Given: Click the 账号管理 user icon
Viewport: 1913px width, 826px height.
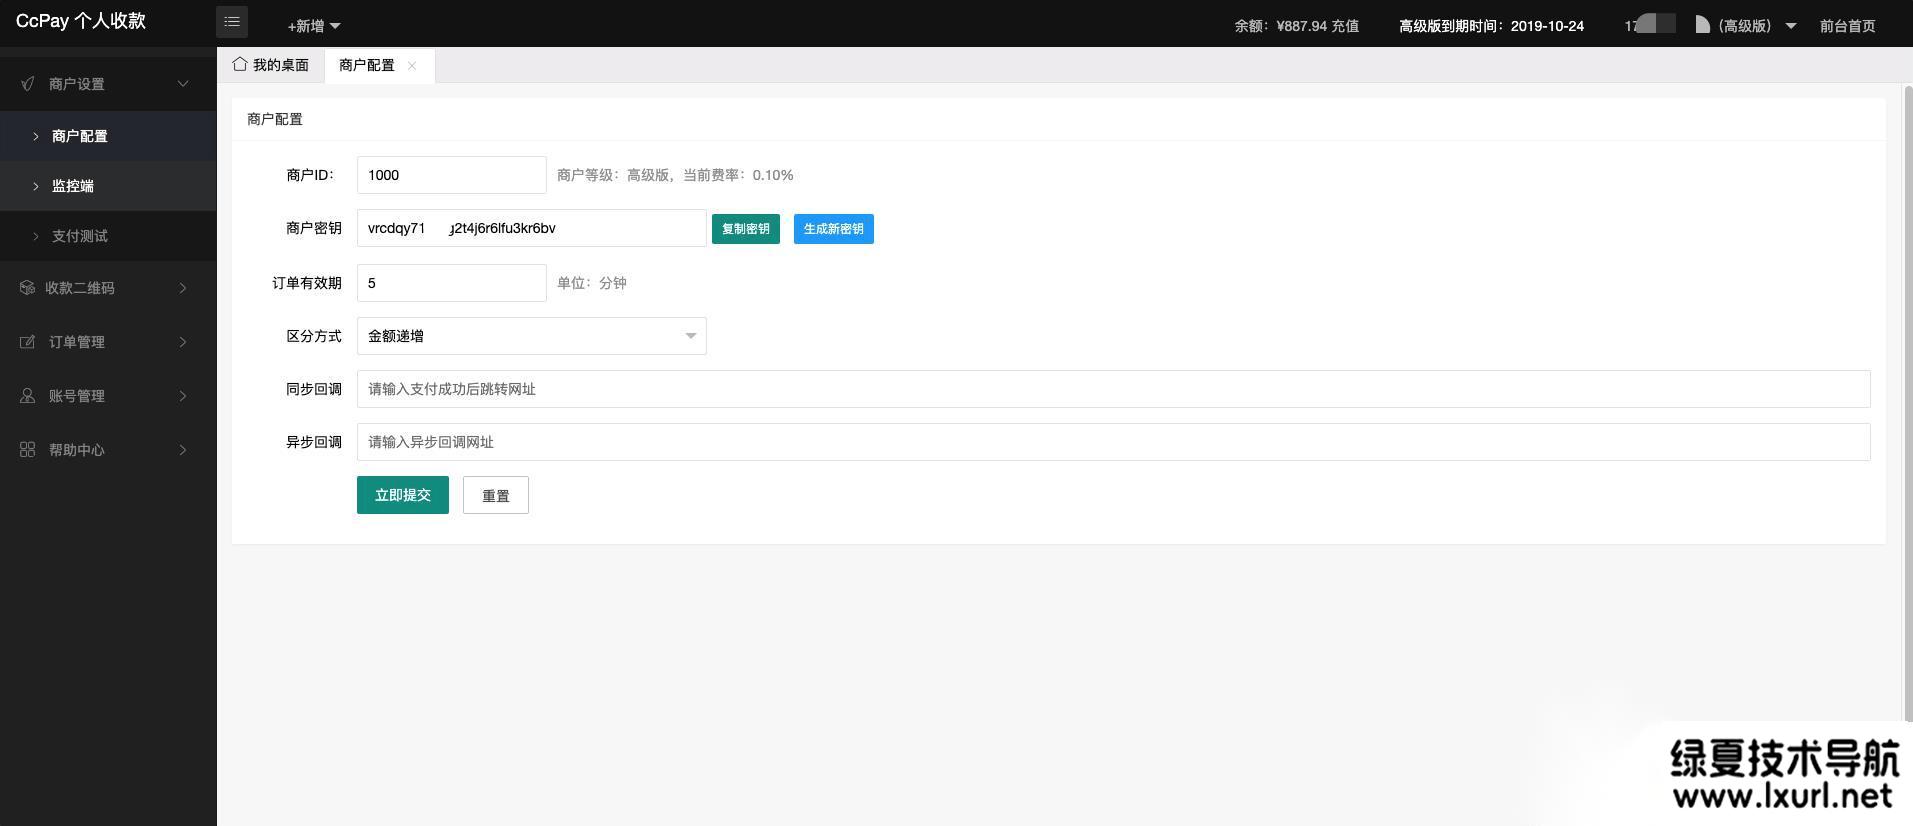Looking at the screenshot, I should tap(27, 396).
